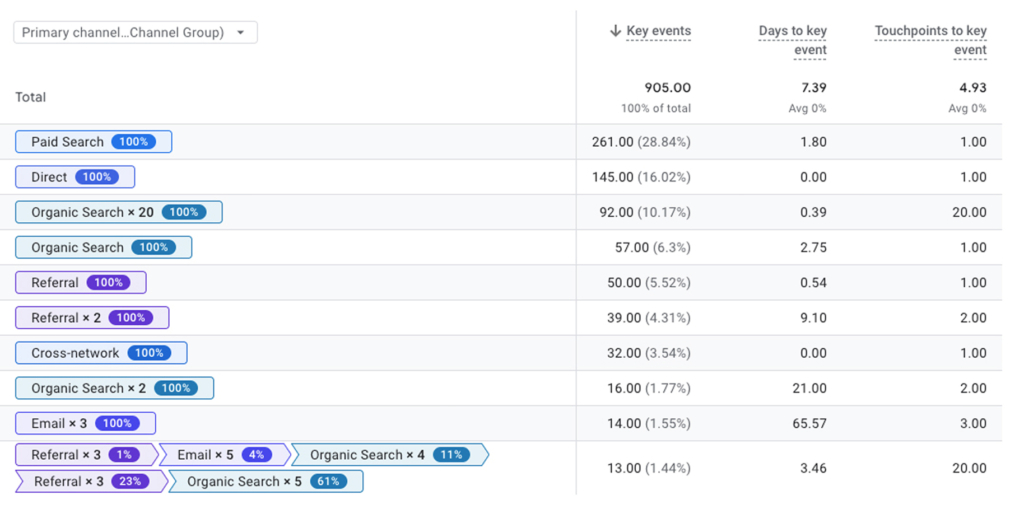Click the 13.00 (1.44%) key events cell
This screenshot has width=1024, height=523.
click(x=649, y=468)
